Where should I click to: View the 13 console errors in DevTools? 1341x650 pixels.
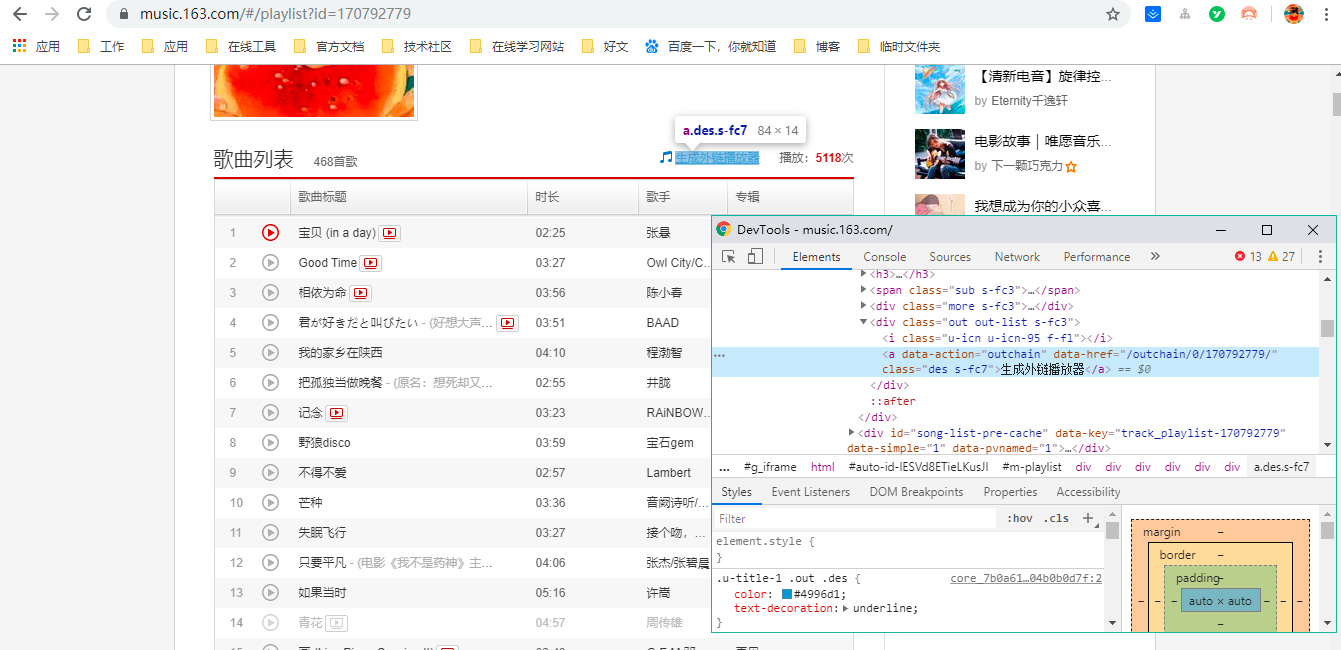1246,257
